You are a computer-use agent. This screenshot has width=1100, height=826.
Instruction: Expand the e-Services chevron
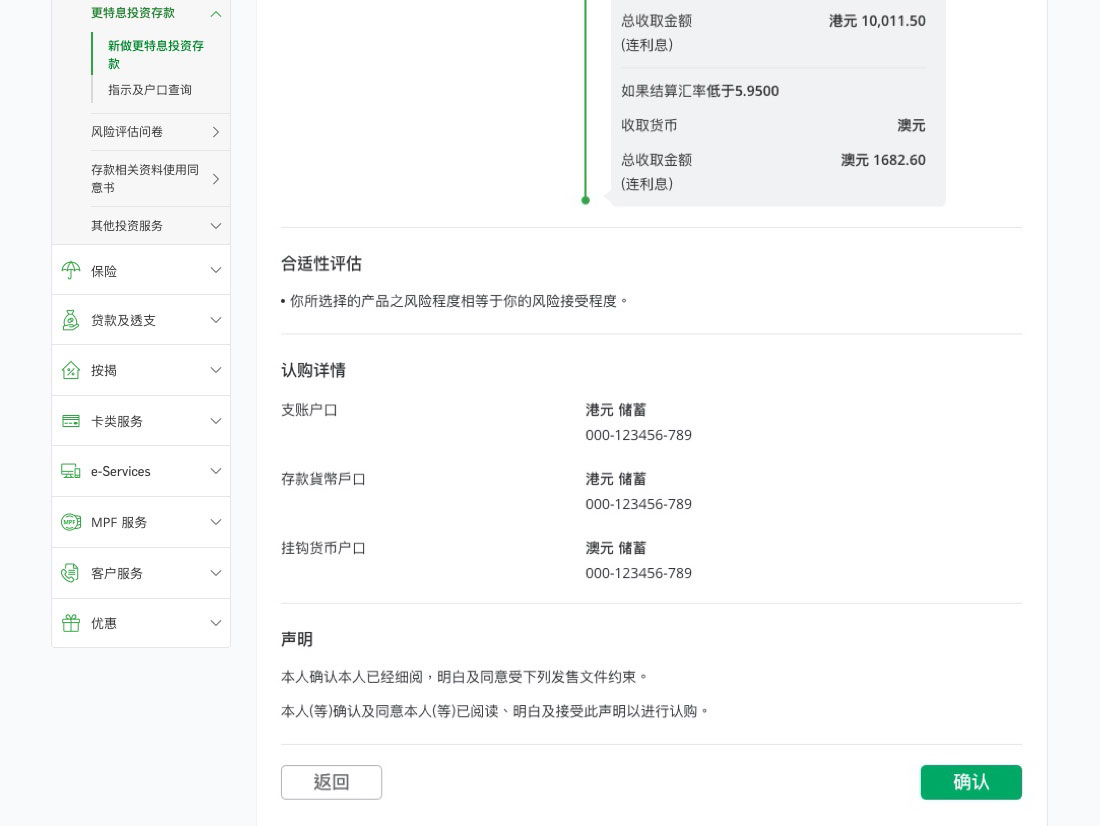(x=216, y=471)
